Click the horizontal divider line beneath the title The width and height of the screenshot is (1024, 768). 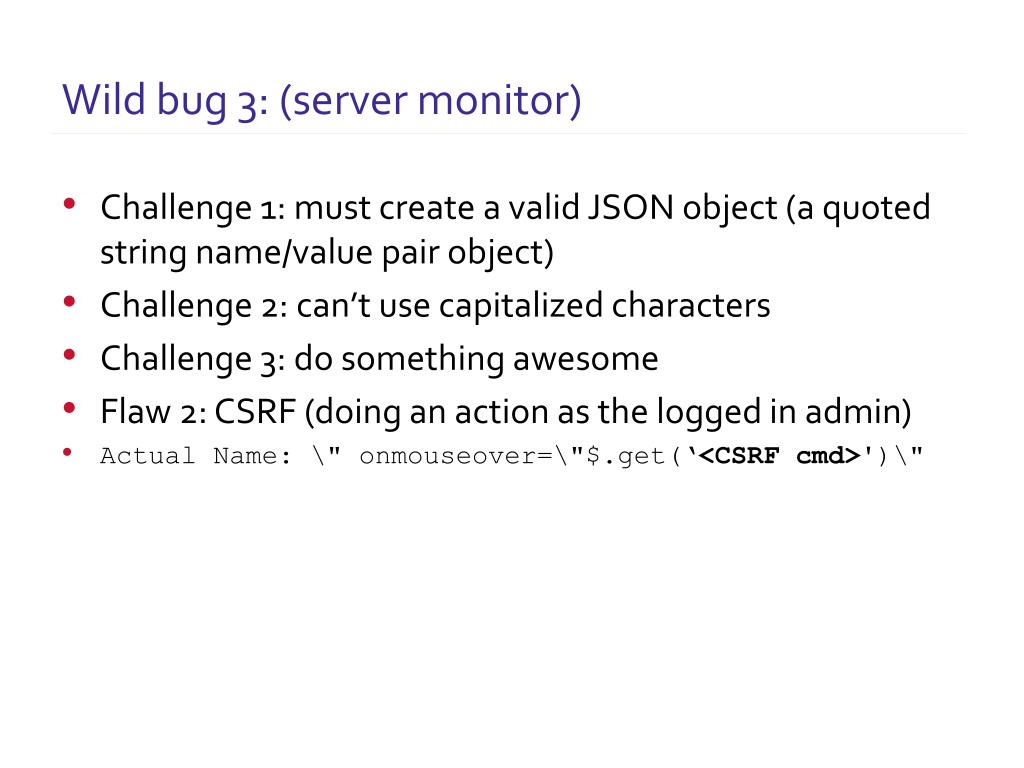coord(508,133)
